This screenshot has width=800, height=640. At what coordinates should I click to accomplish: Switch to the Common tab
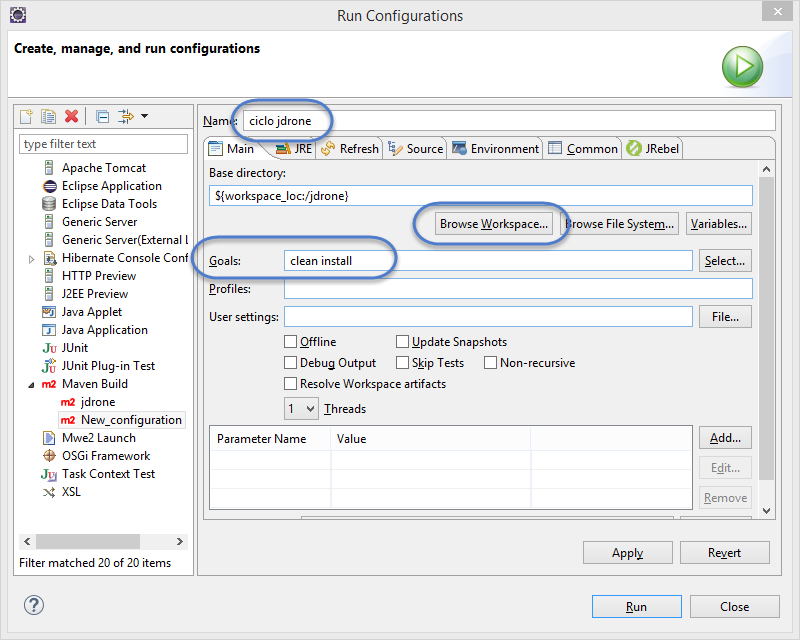(582, 149)
